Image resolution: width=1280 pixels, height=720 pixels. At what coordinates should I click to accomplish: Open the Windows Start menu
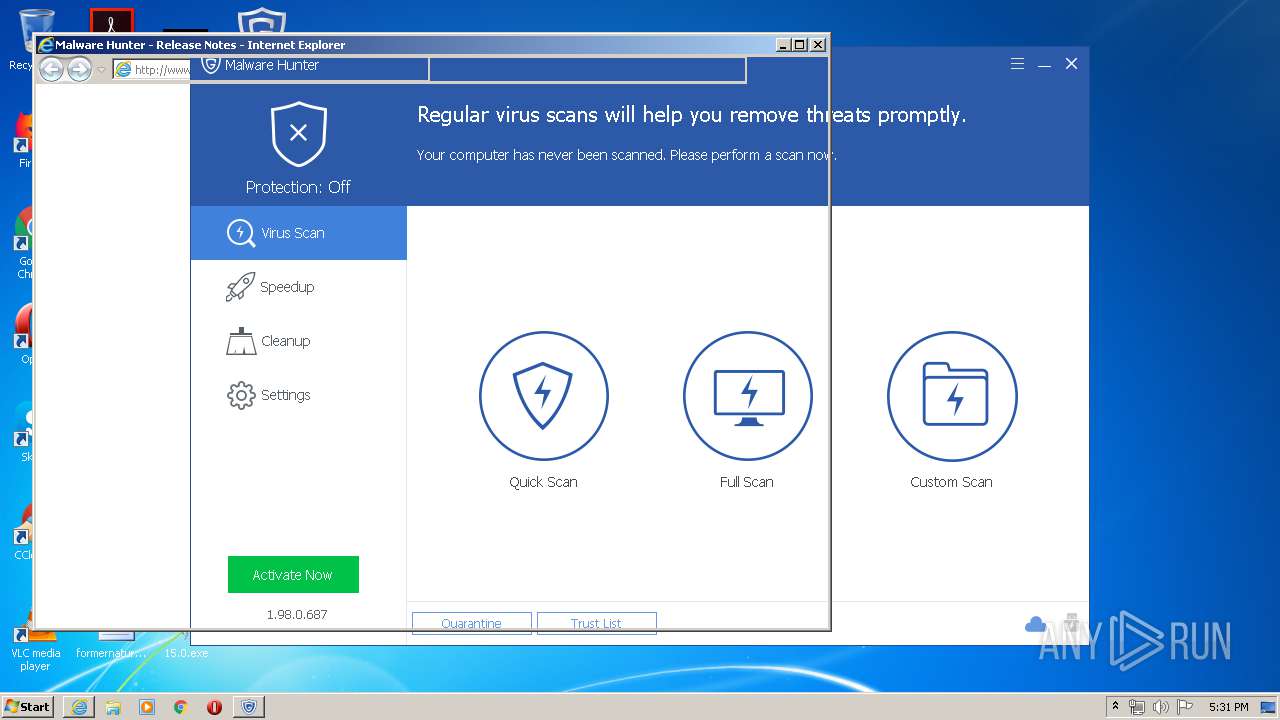28,706
